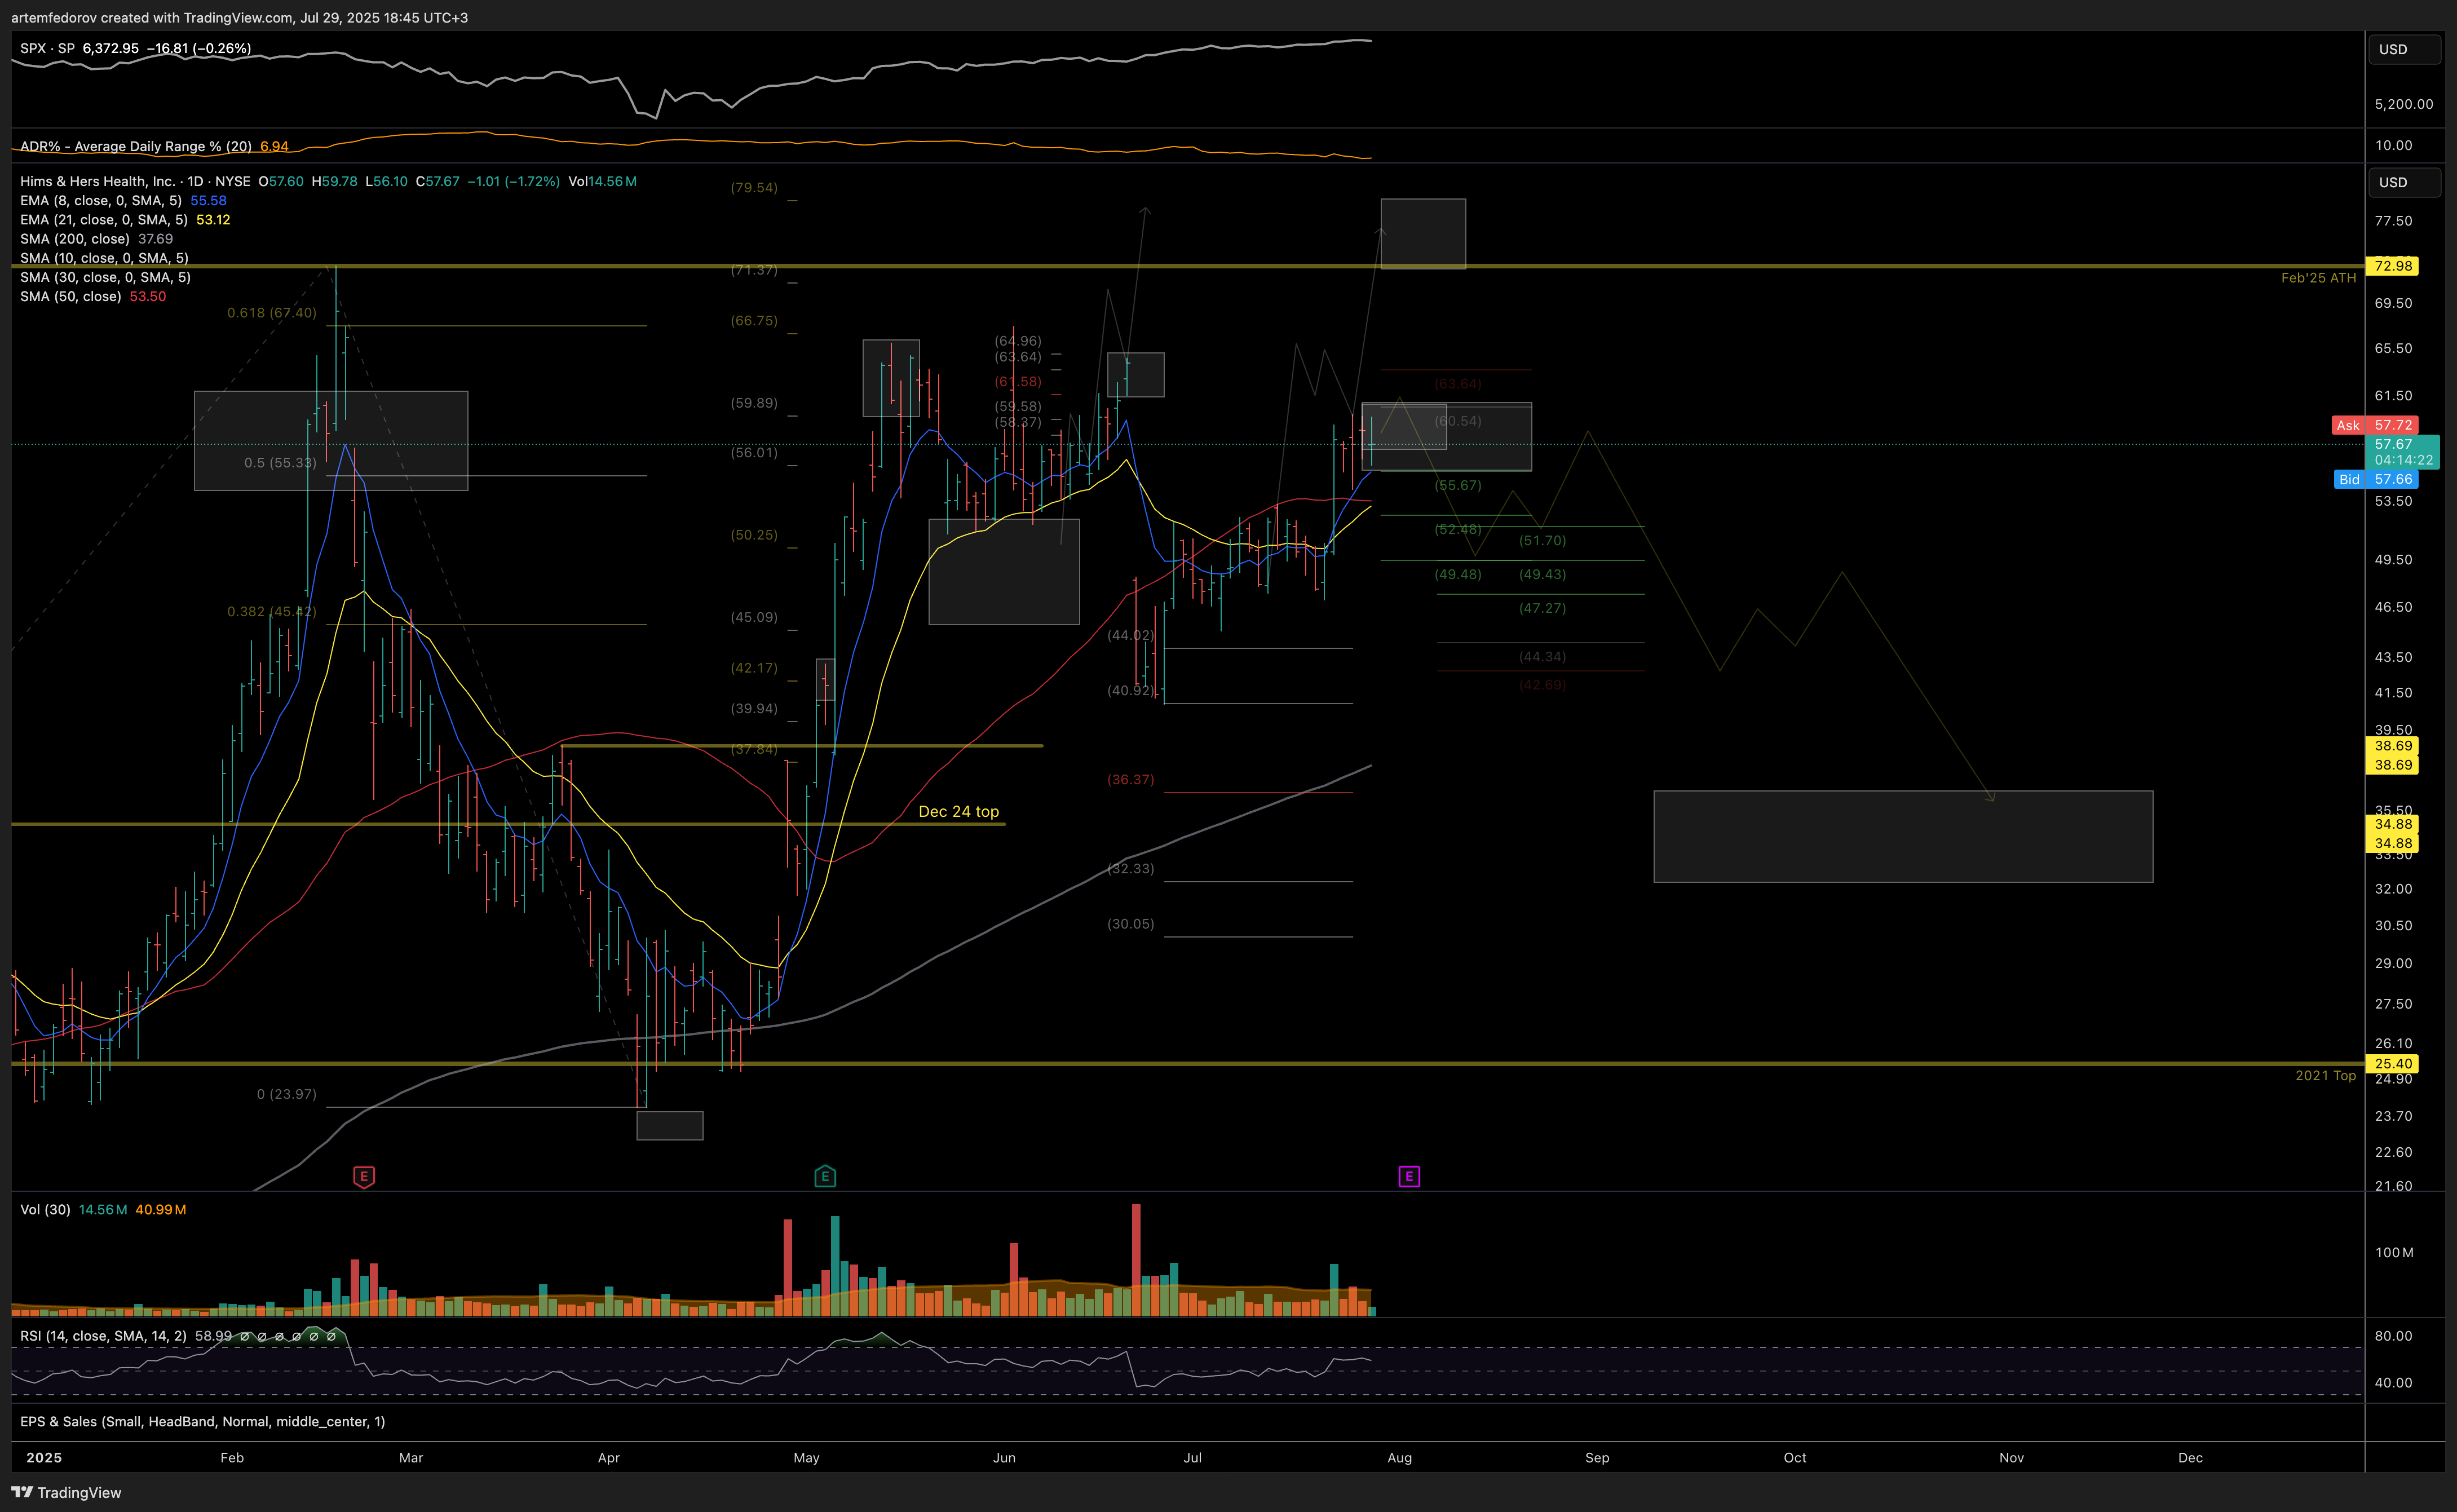Screen dimensions: 2457x1512
Task: Click the (79.54) price level label
Action: click(754, 187)
